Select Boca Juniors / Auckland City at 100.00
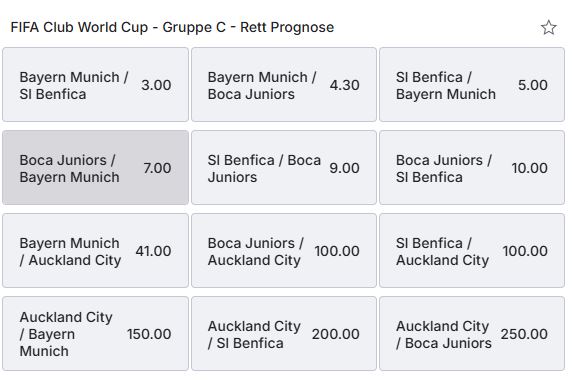The height and width of the screenshot is (380, 572). tap(284, 251)
